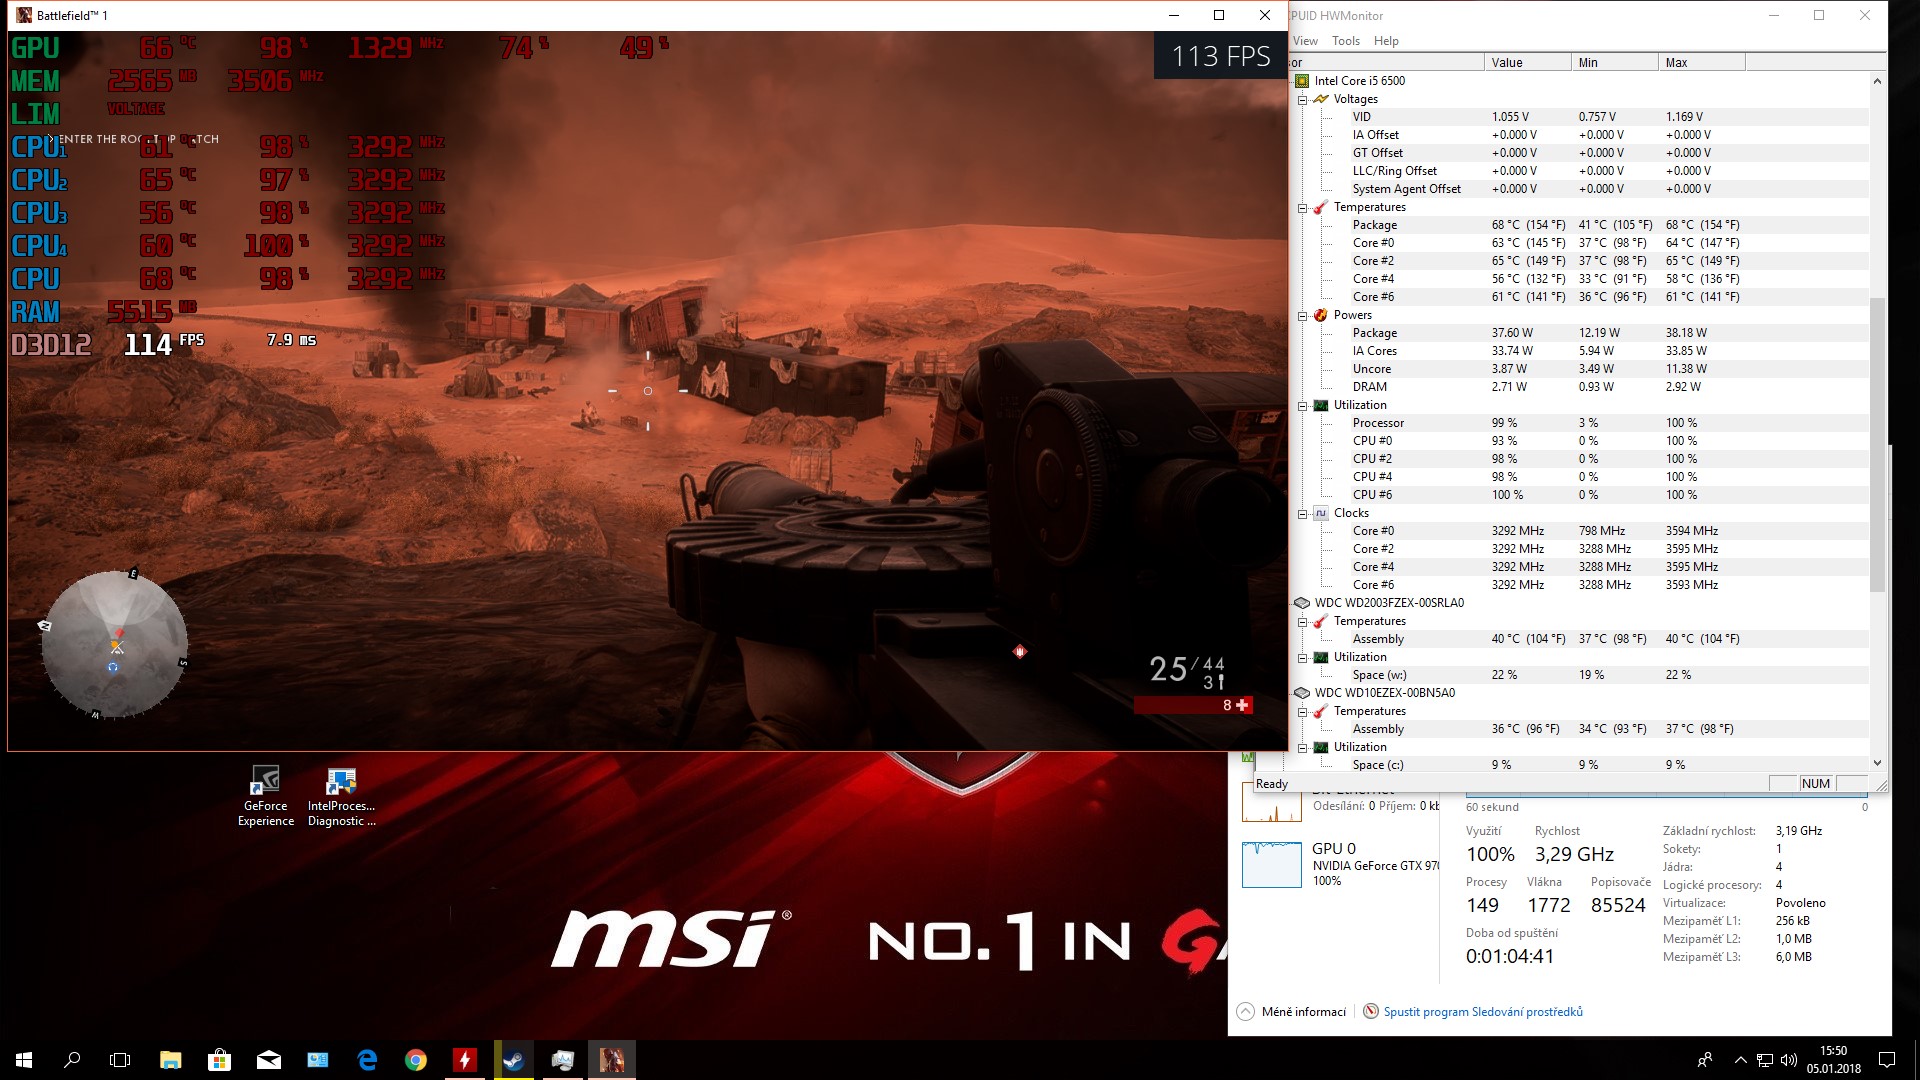
Task: Open the Tools menu in HWMonitor
Action: pos(1345,41)
